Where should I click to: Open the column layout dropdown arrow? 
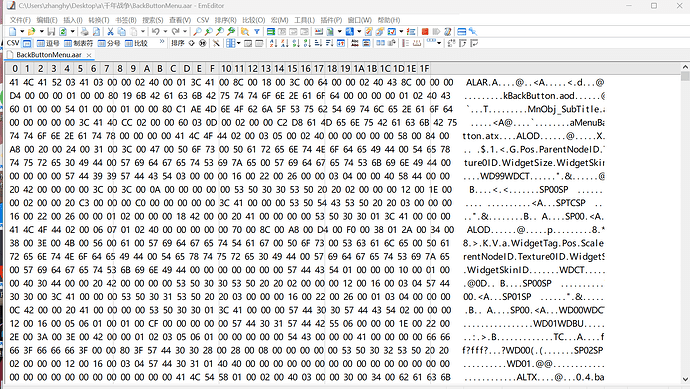[x=239, y=43]
